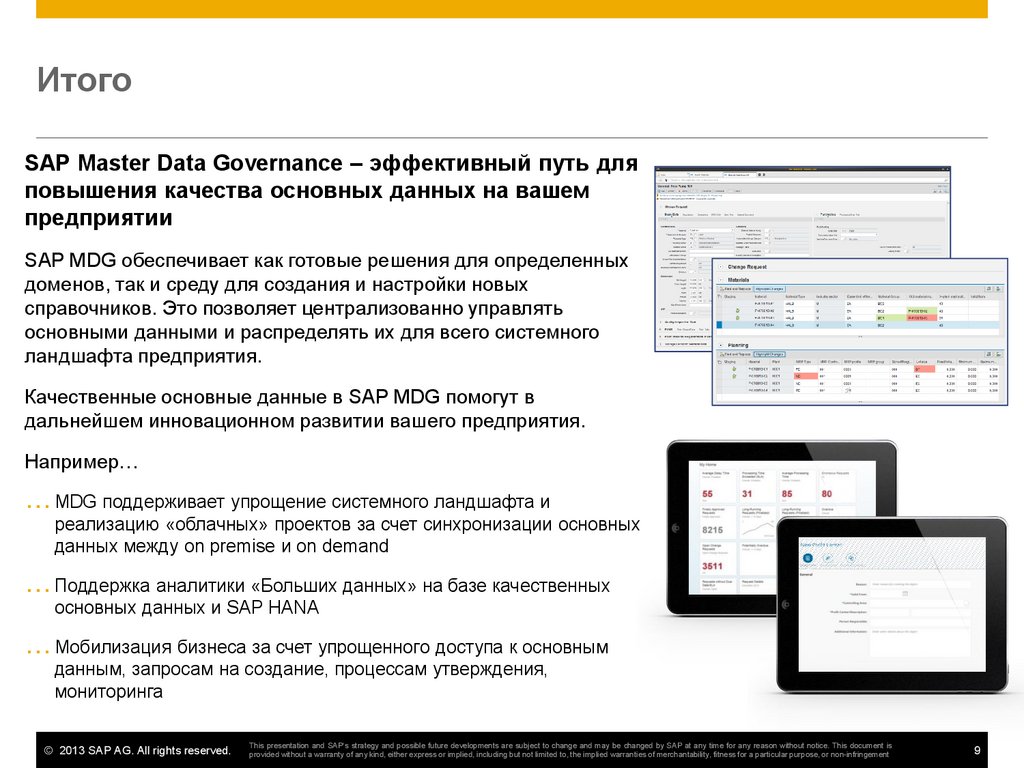
Task: Click the paragraph starting "Качественные основные данные"
Action: coord(305,409)
